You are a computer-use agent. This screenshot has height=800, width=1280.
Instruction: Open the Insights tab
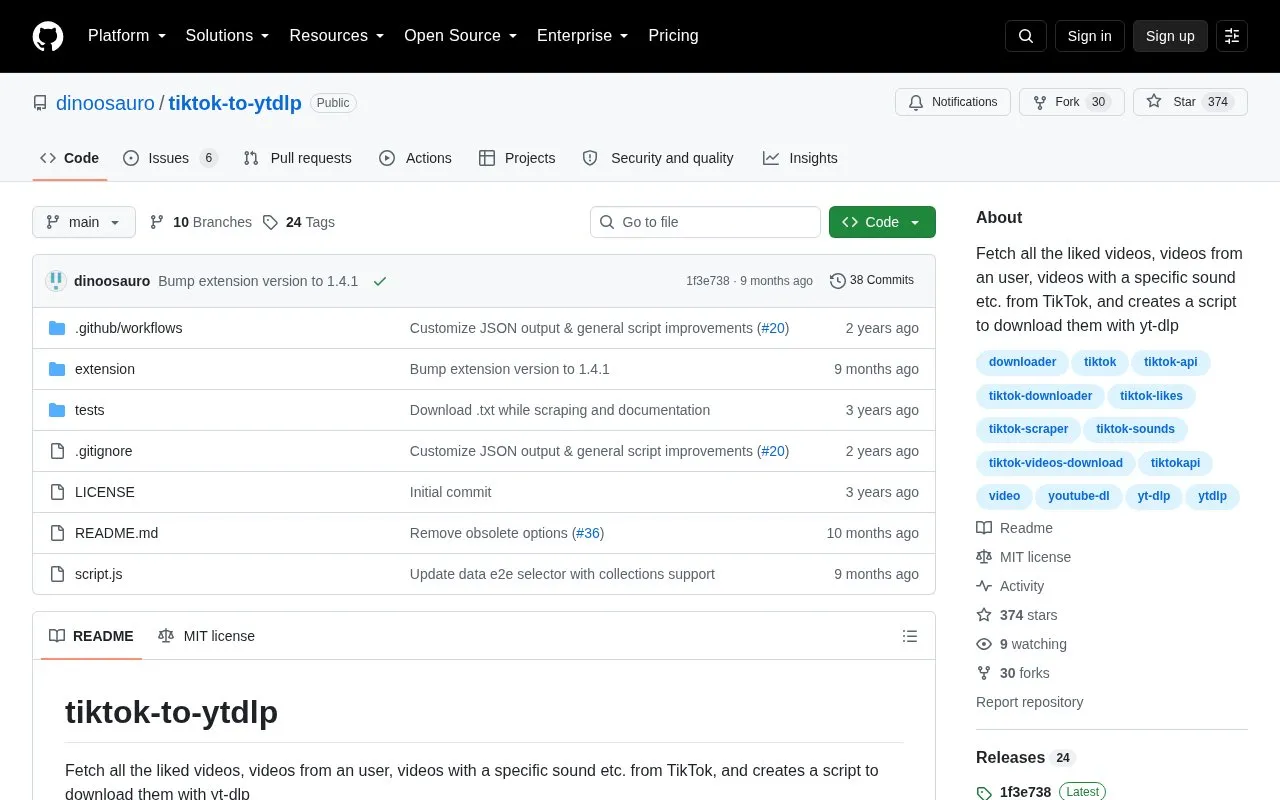coord(800,158)
